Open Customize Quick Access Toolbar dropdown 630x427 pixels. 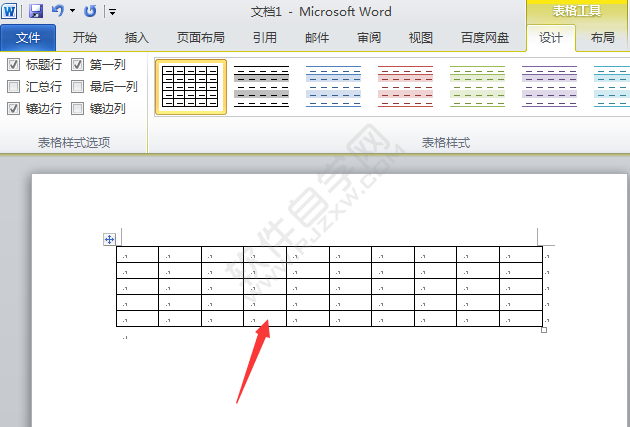[112, 12]
